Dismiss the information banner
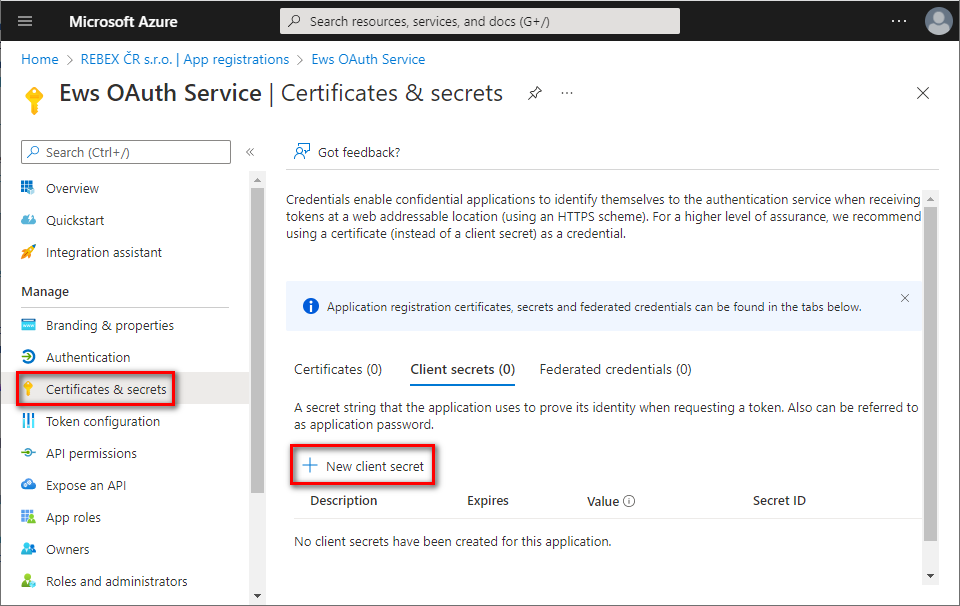This screenshot has height=606, width=960. pos(905,298)
